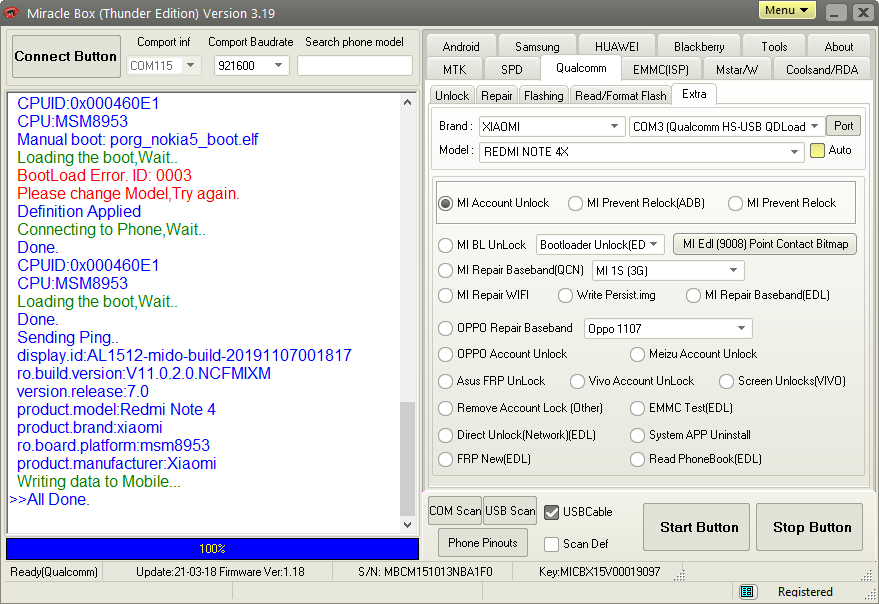Screen dimensions: 879x604
Task: Switch to the Samsung tab
Action: click(537, 46)
